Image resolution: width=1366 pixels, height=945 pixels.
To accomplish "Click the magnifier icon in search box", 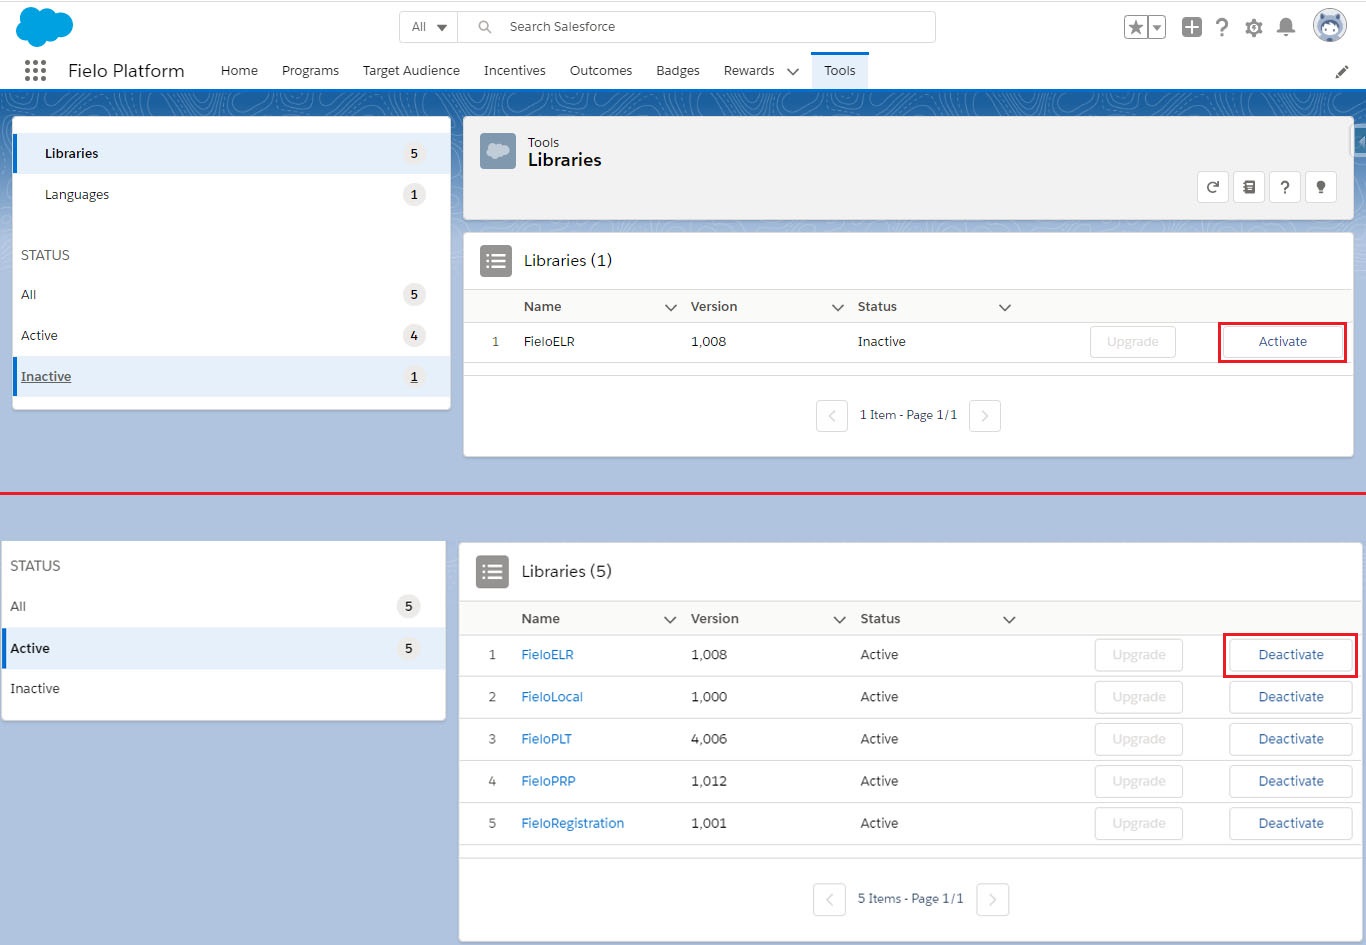I will point(485,27).
